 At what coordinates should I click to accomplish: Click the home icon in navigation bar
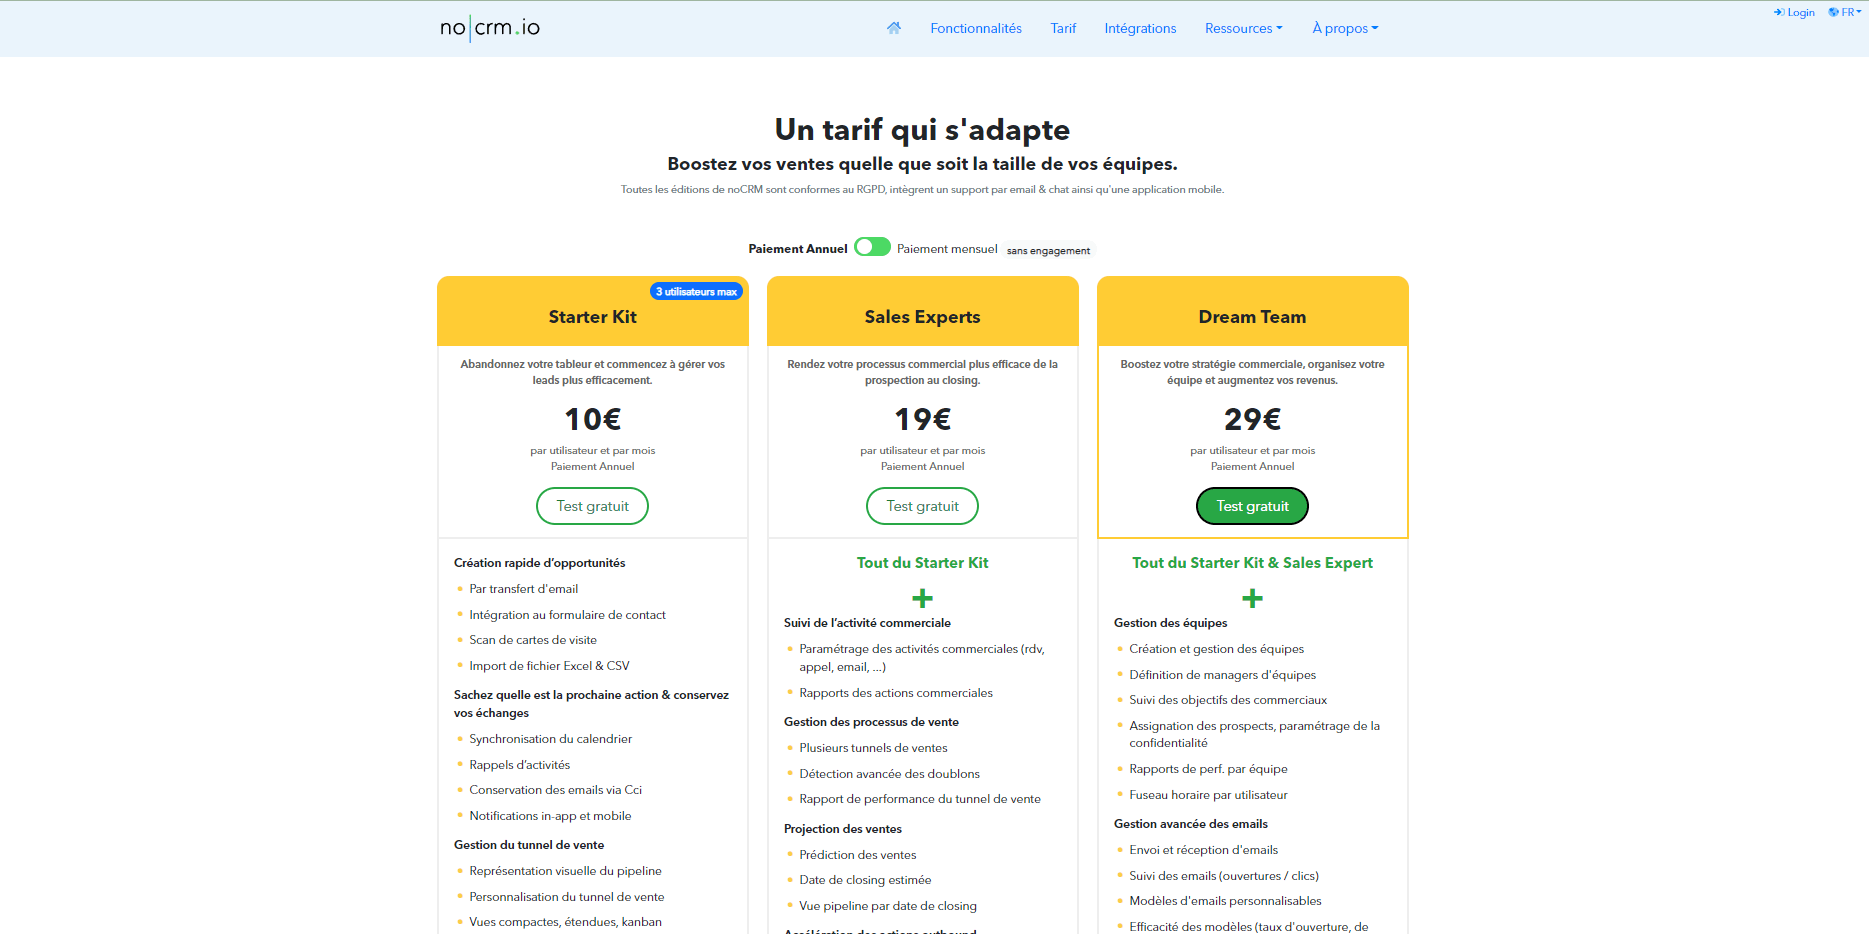(x=893, y=28)
